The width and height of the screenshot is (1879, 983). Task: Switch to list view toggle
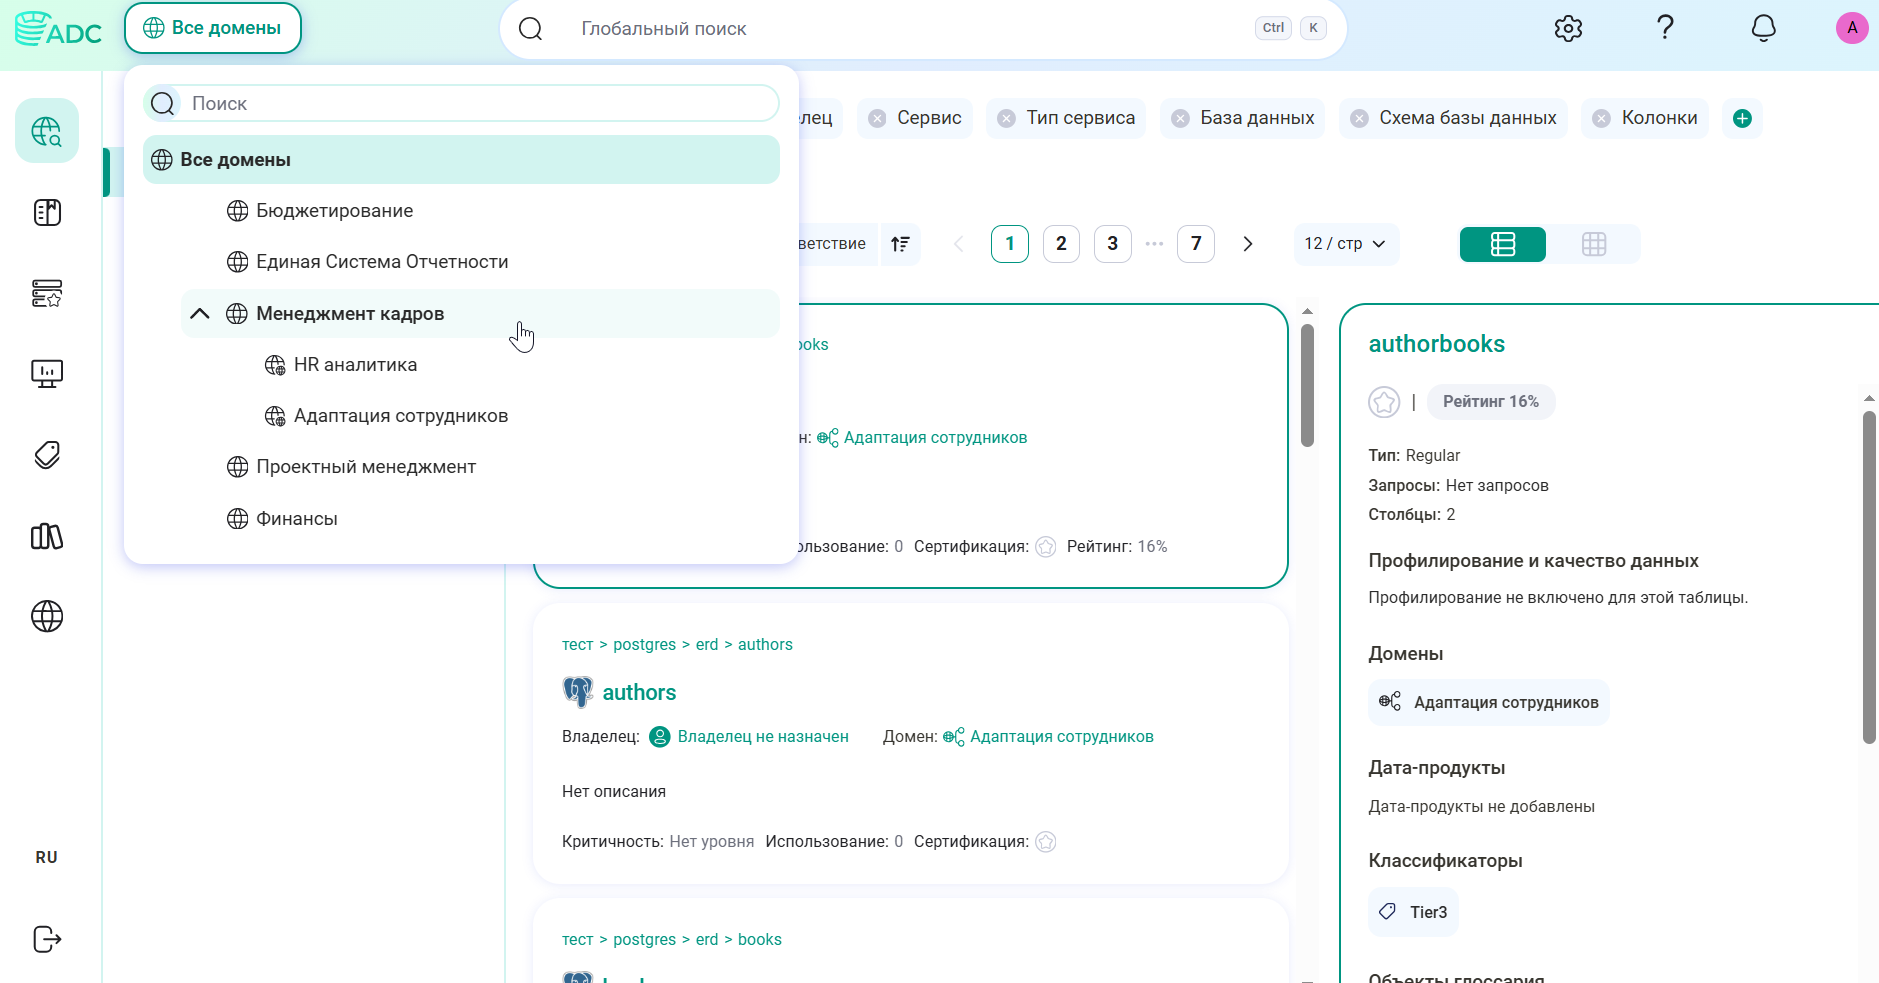1503,244
